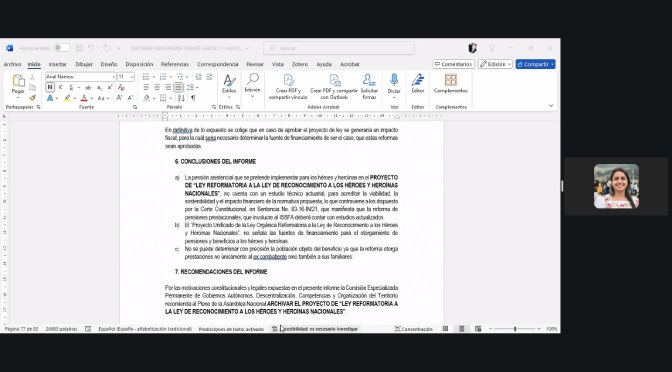Click Crear PDF y compartir con Outlook
Screen dimensions: 672x372
(x=334, y=87)
